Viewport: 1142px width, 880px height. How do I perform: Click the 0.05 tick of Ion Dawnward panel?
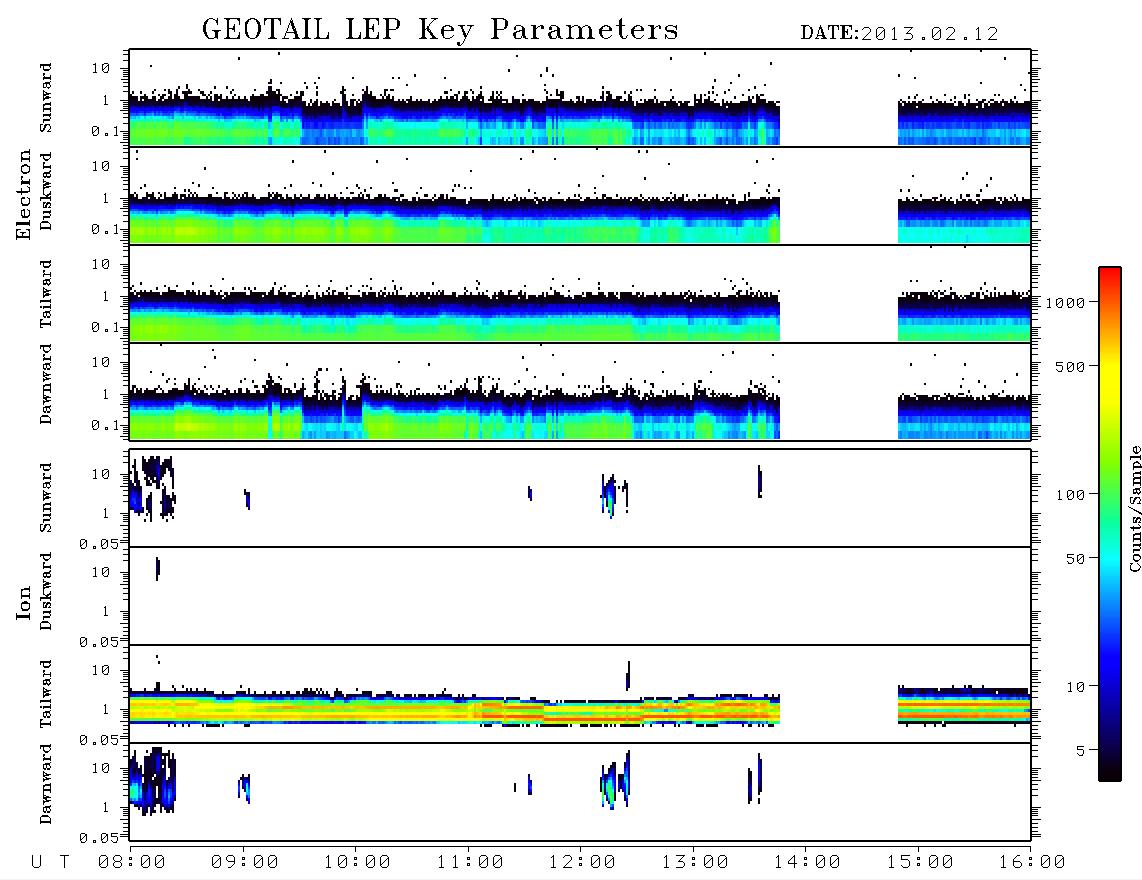99,838
